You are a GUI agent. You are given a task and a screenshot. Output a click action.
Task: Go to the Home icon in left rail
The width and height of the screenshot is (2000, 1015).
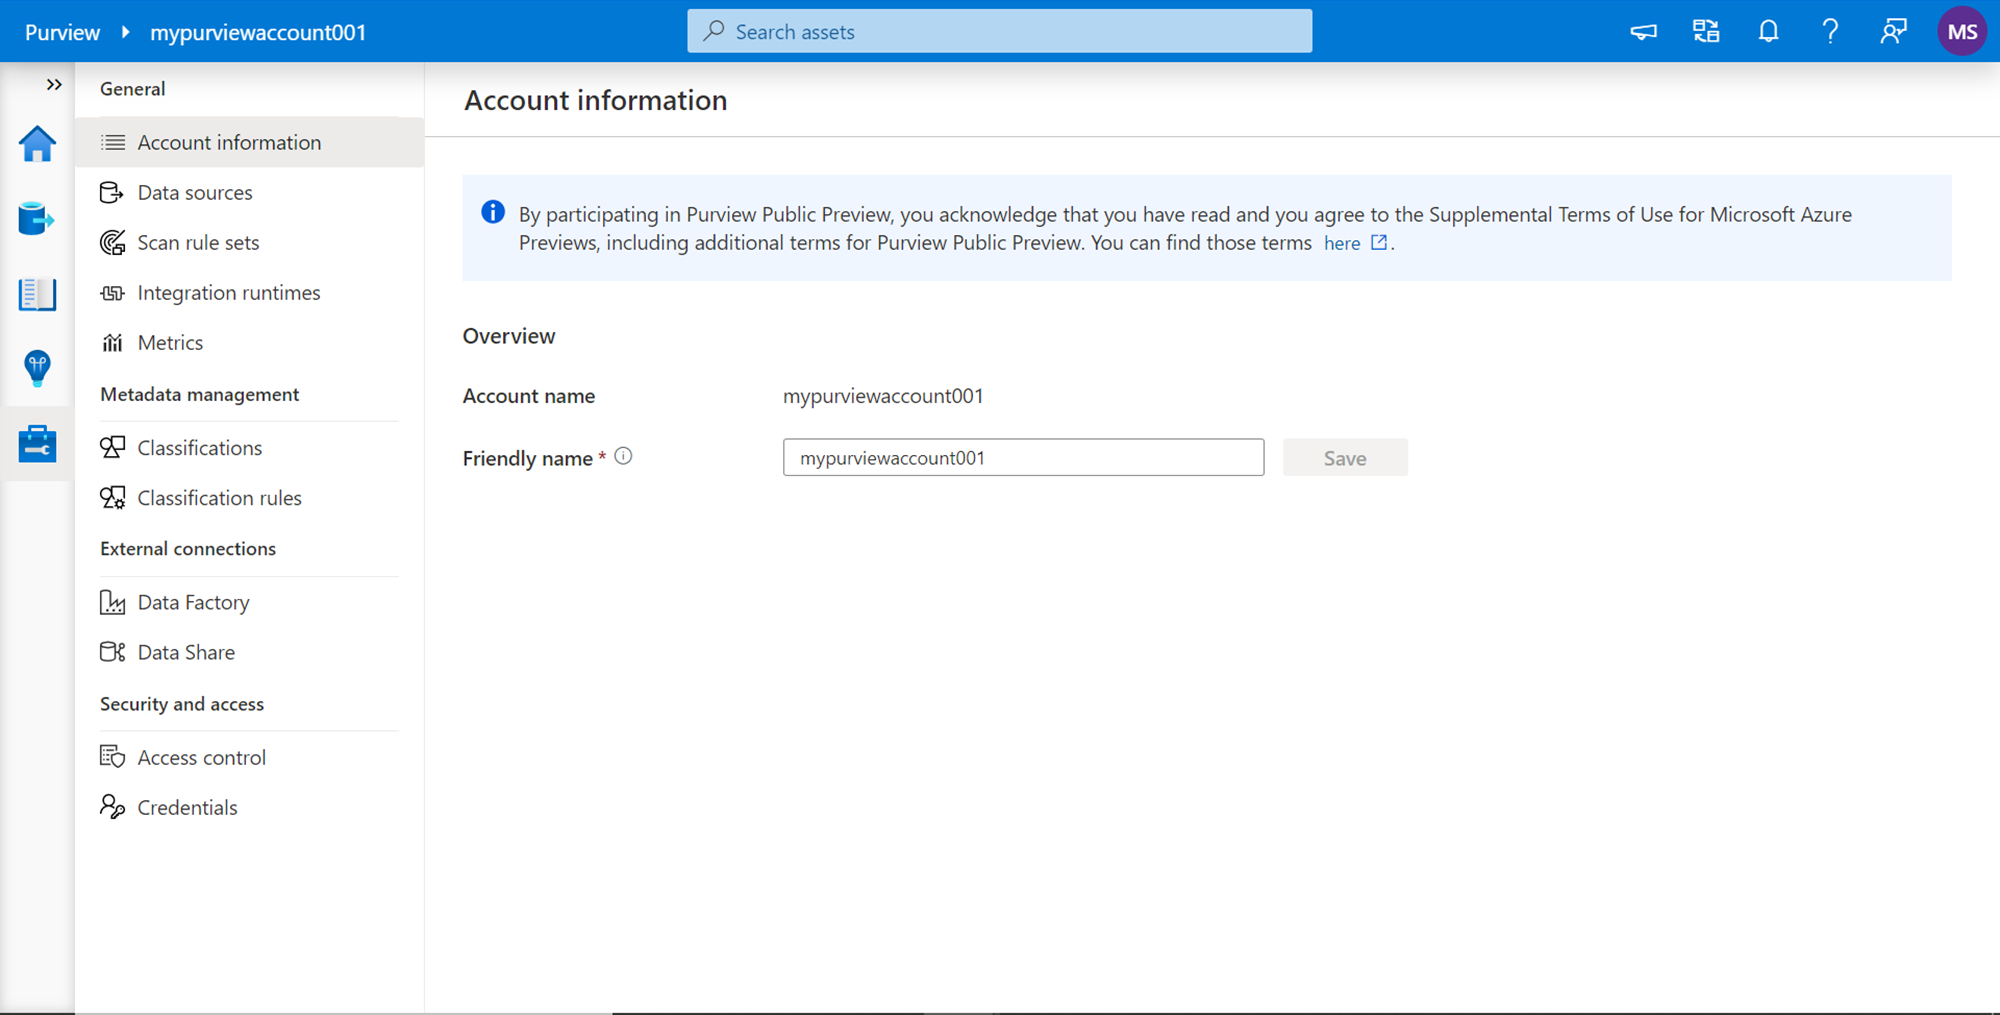(37, 144)
